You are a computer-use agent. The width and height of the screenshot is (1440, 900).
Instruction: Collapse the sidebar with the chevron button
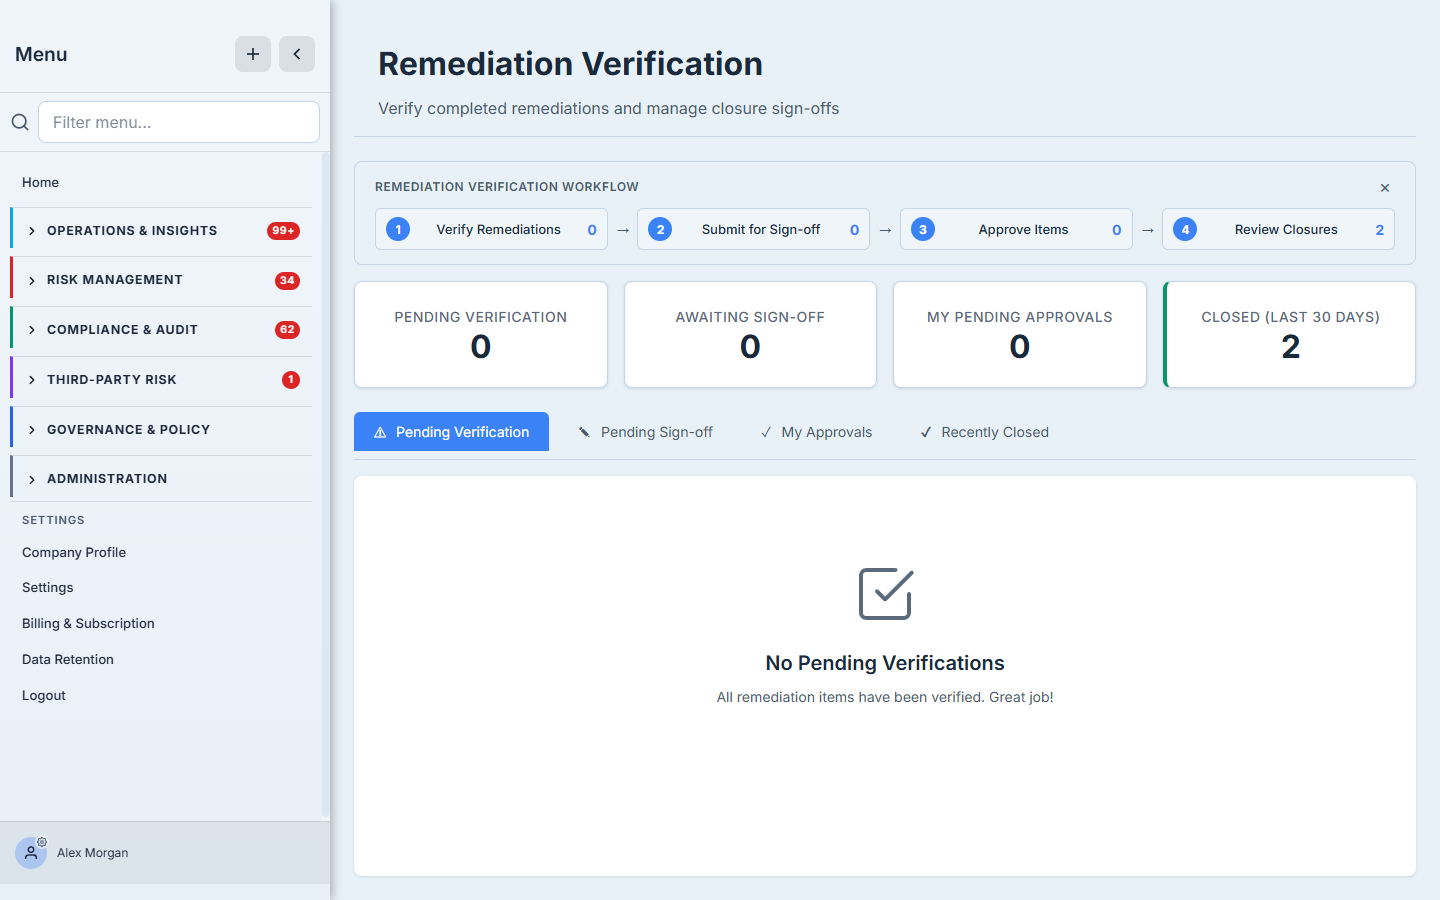[x=297, y=54]
